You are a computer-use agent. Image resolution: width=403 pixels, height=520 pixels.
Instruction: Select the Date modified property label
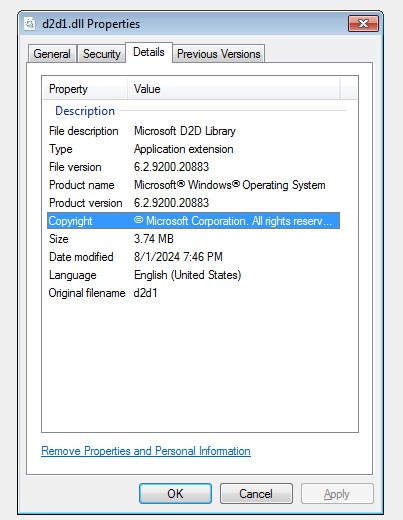(x=81, y=257)
